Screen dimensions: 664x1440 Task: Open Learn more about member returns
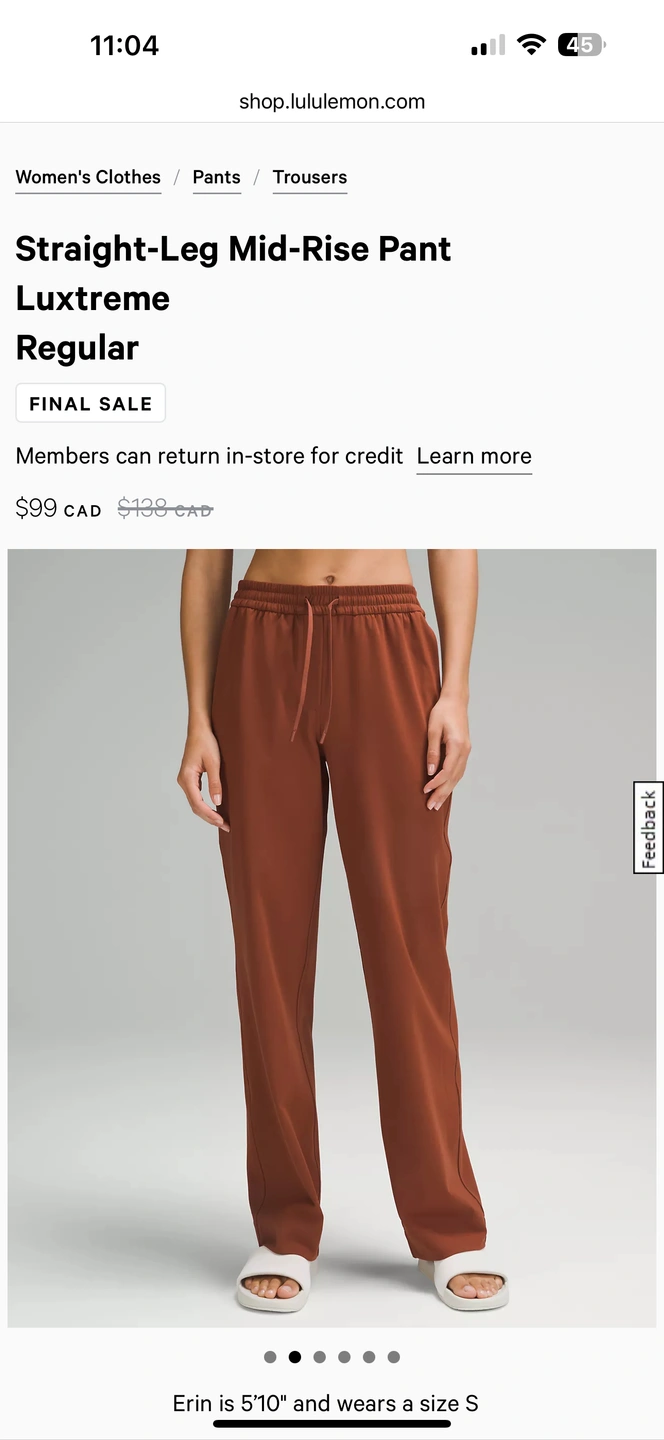[474, 457]
